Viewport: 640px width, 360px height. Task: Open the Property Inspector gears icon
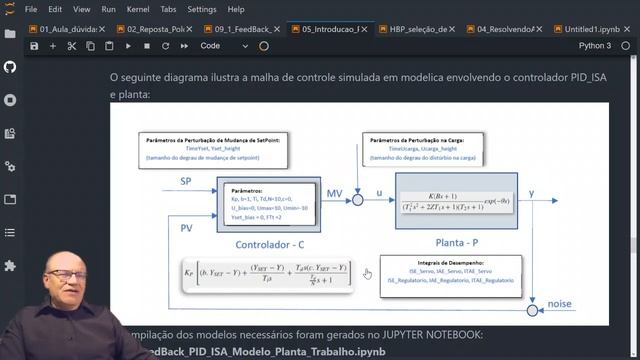10,167
